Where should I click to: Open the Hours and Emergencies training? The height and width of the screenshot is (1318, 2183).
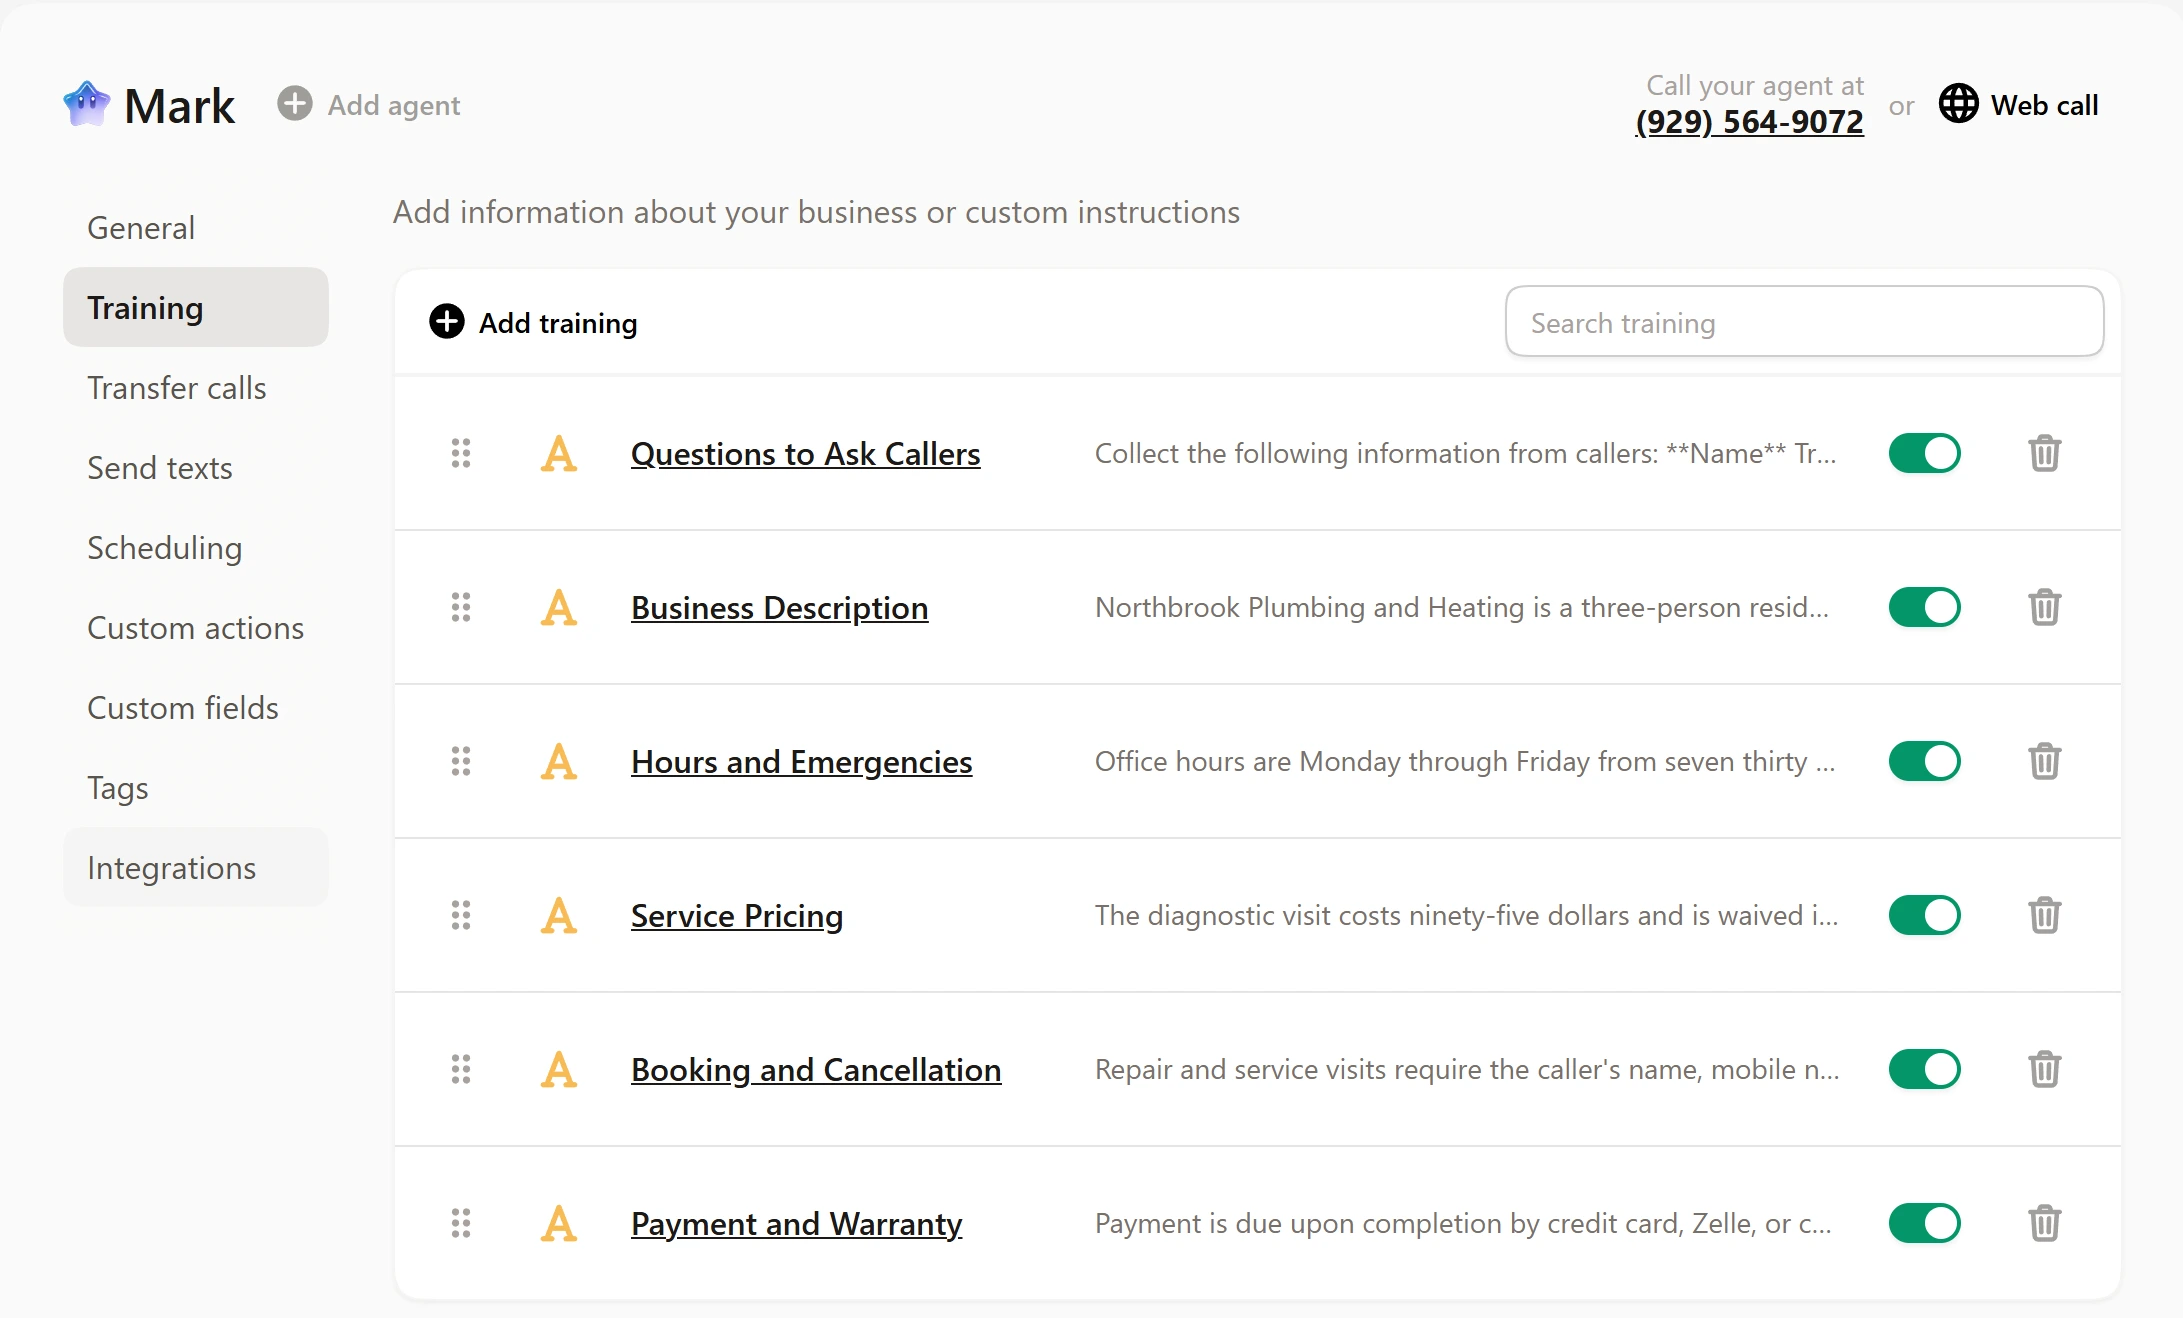pyautogui.click(x=801, y=761)
